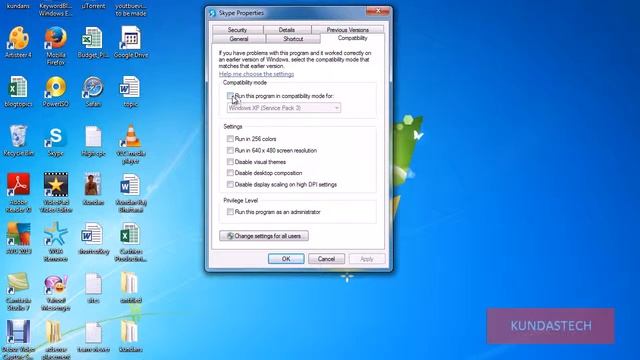This screenshot has width=640, height=360.
Task: Select the Compatibility tab
Action: tap(353, 38)
